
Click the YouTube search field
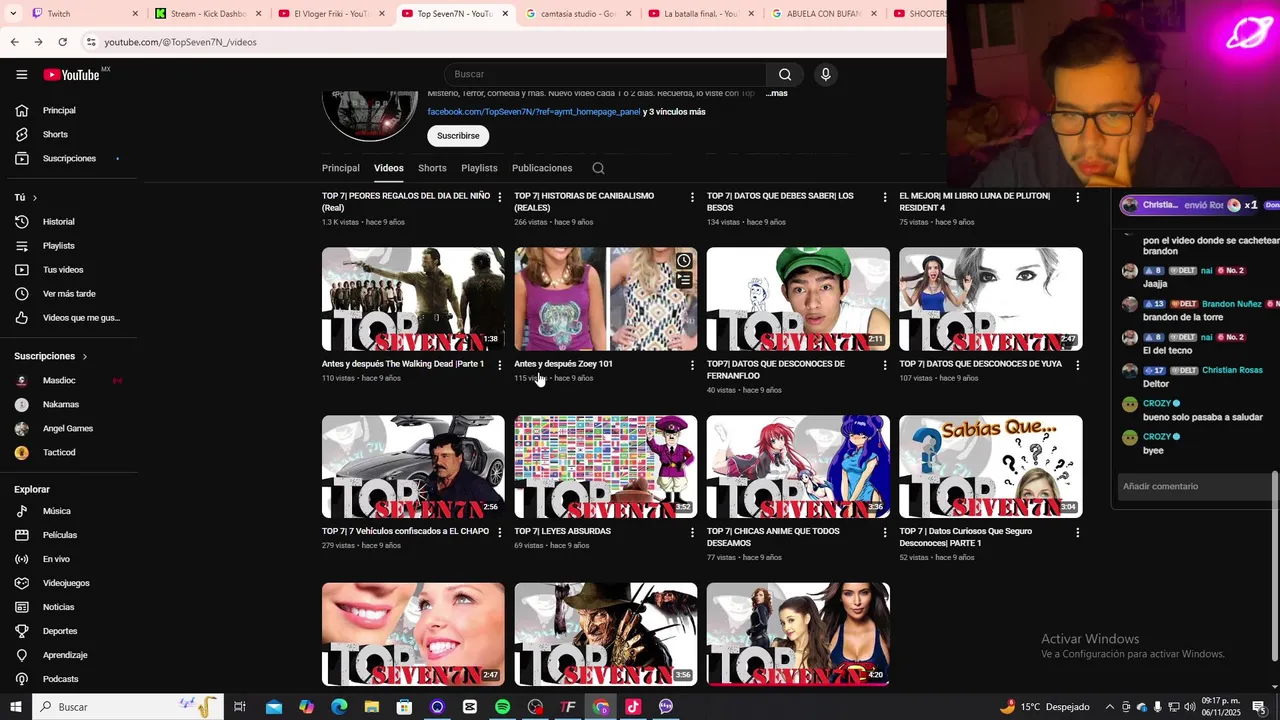pyautogui.click(x=605, y=75)
